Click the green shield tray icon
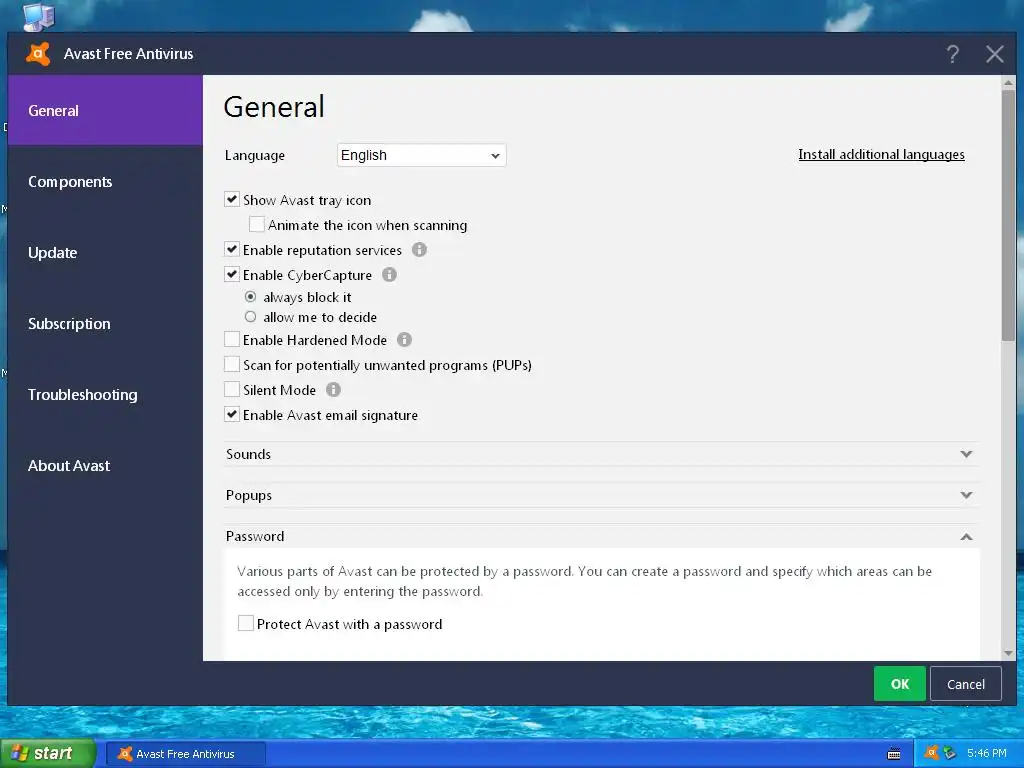This screenshot has height=768, width=1024. tap(950, 753)
